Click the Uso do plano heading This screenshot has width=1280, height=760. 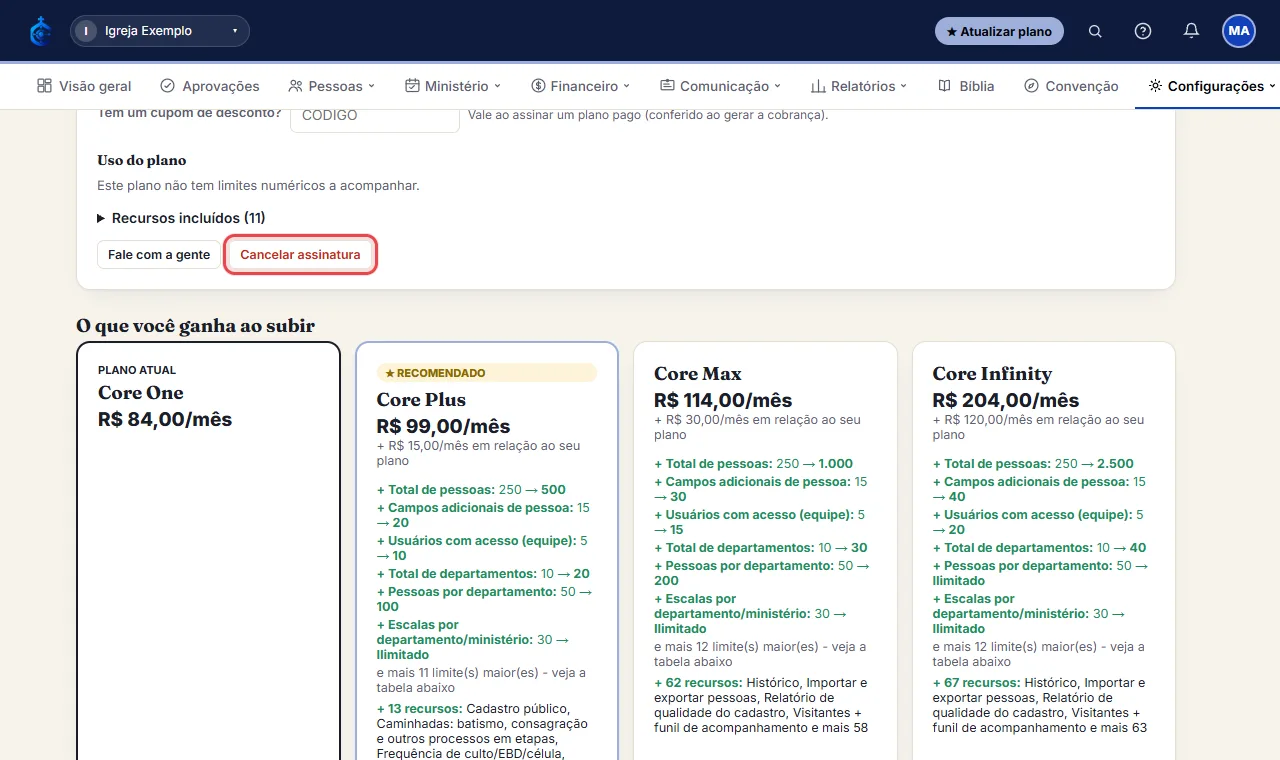pyautogui.click(x=142, y=160)
